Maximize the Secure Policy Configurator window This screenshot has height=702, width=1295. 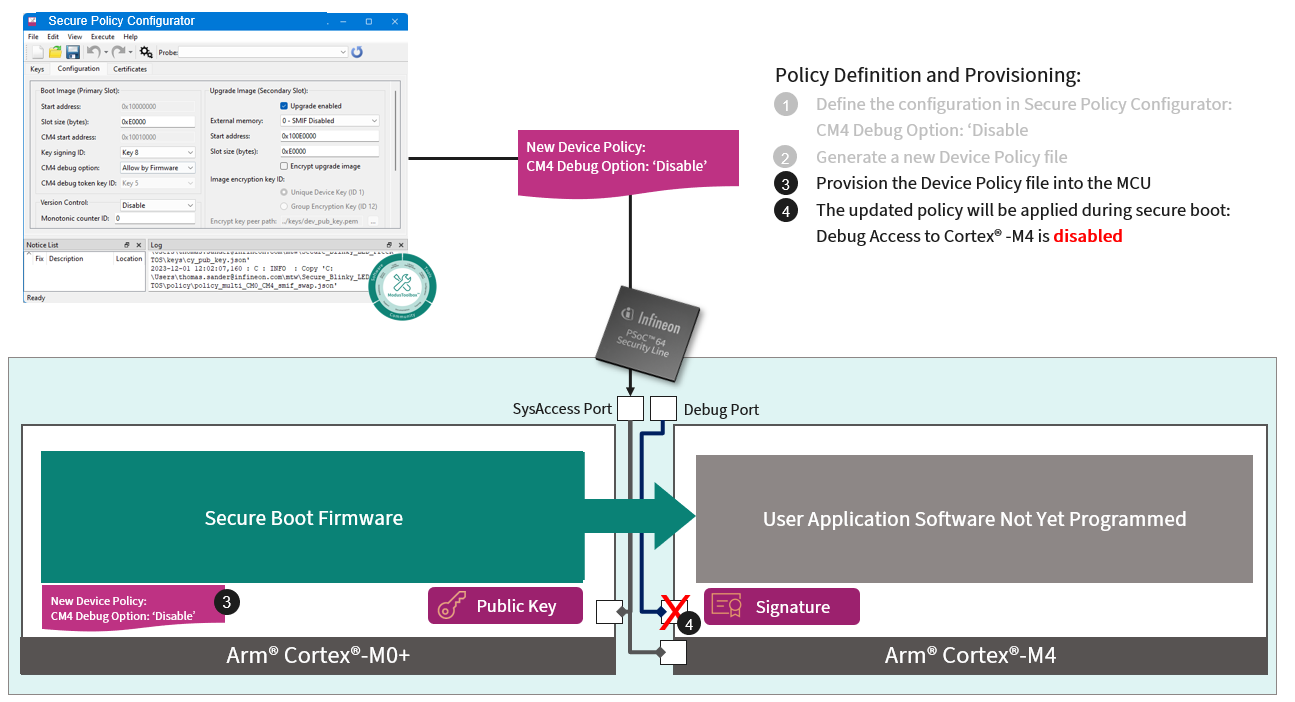click(x=367, y=21)
